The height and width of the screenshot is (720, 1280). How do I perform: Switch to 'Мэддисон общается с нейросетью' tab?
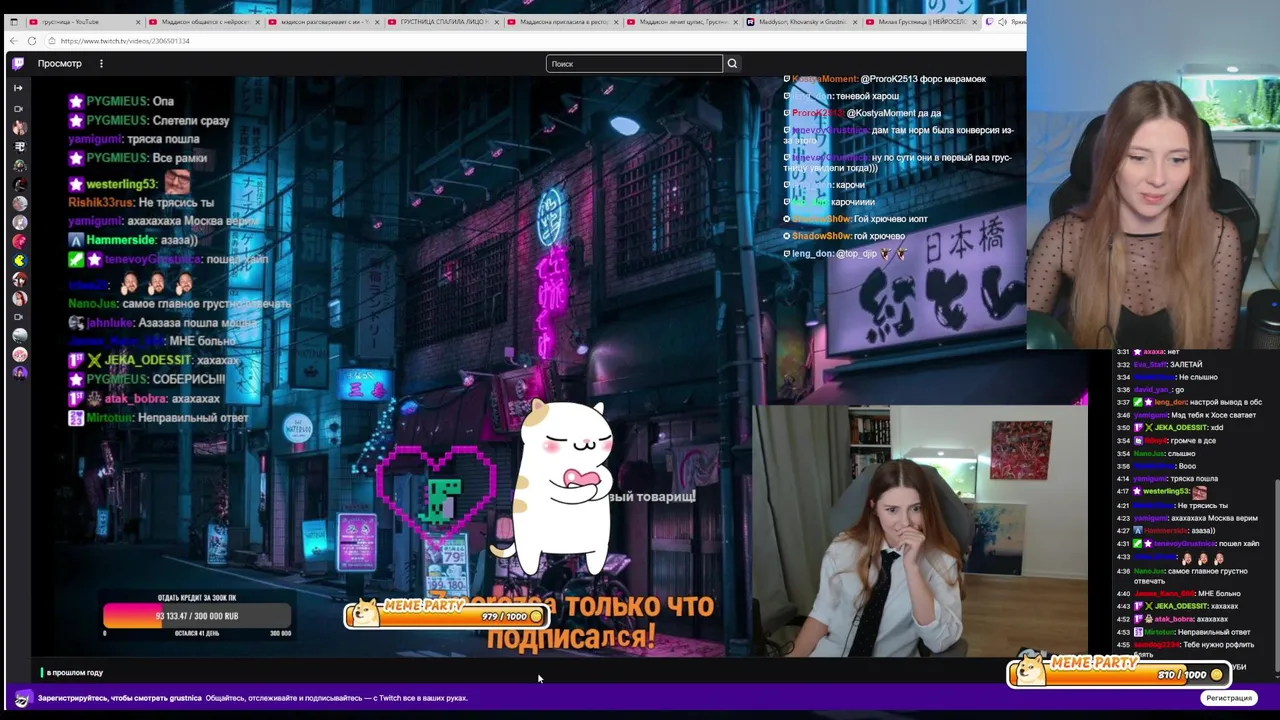[x=202, y=21]
